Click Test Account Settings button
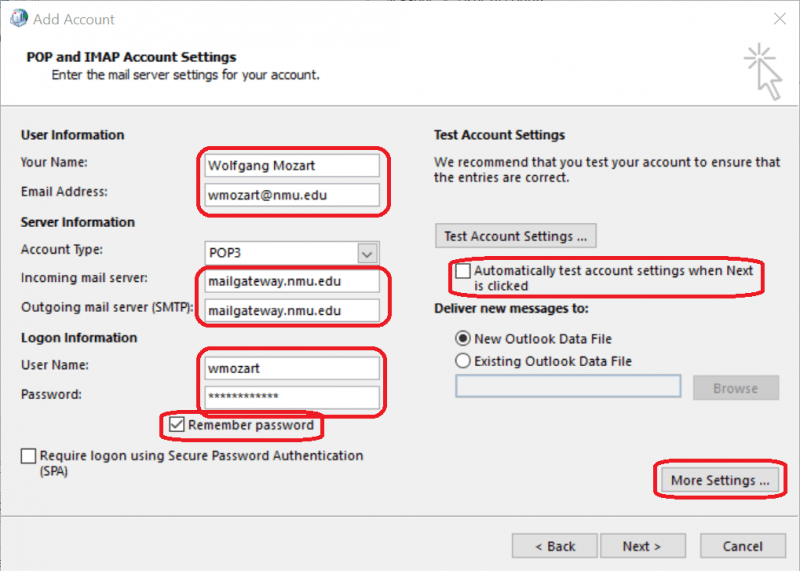Screen dimensions: 800x571 pos(515,236)
